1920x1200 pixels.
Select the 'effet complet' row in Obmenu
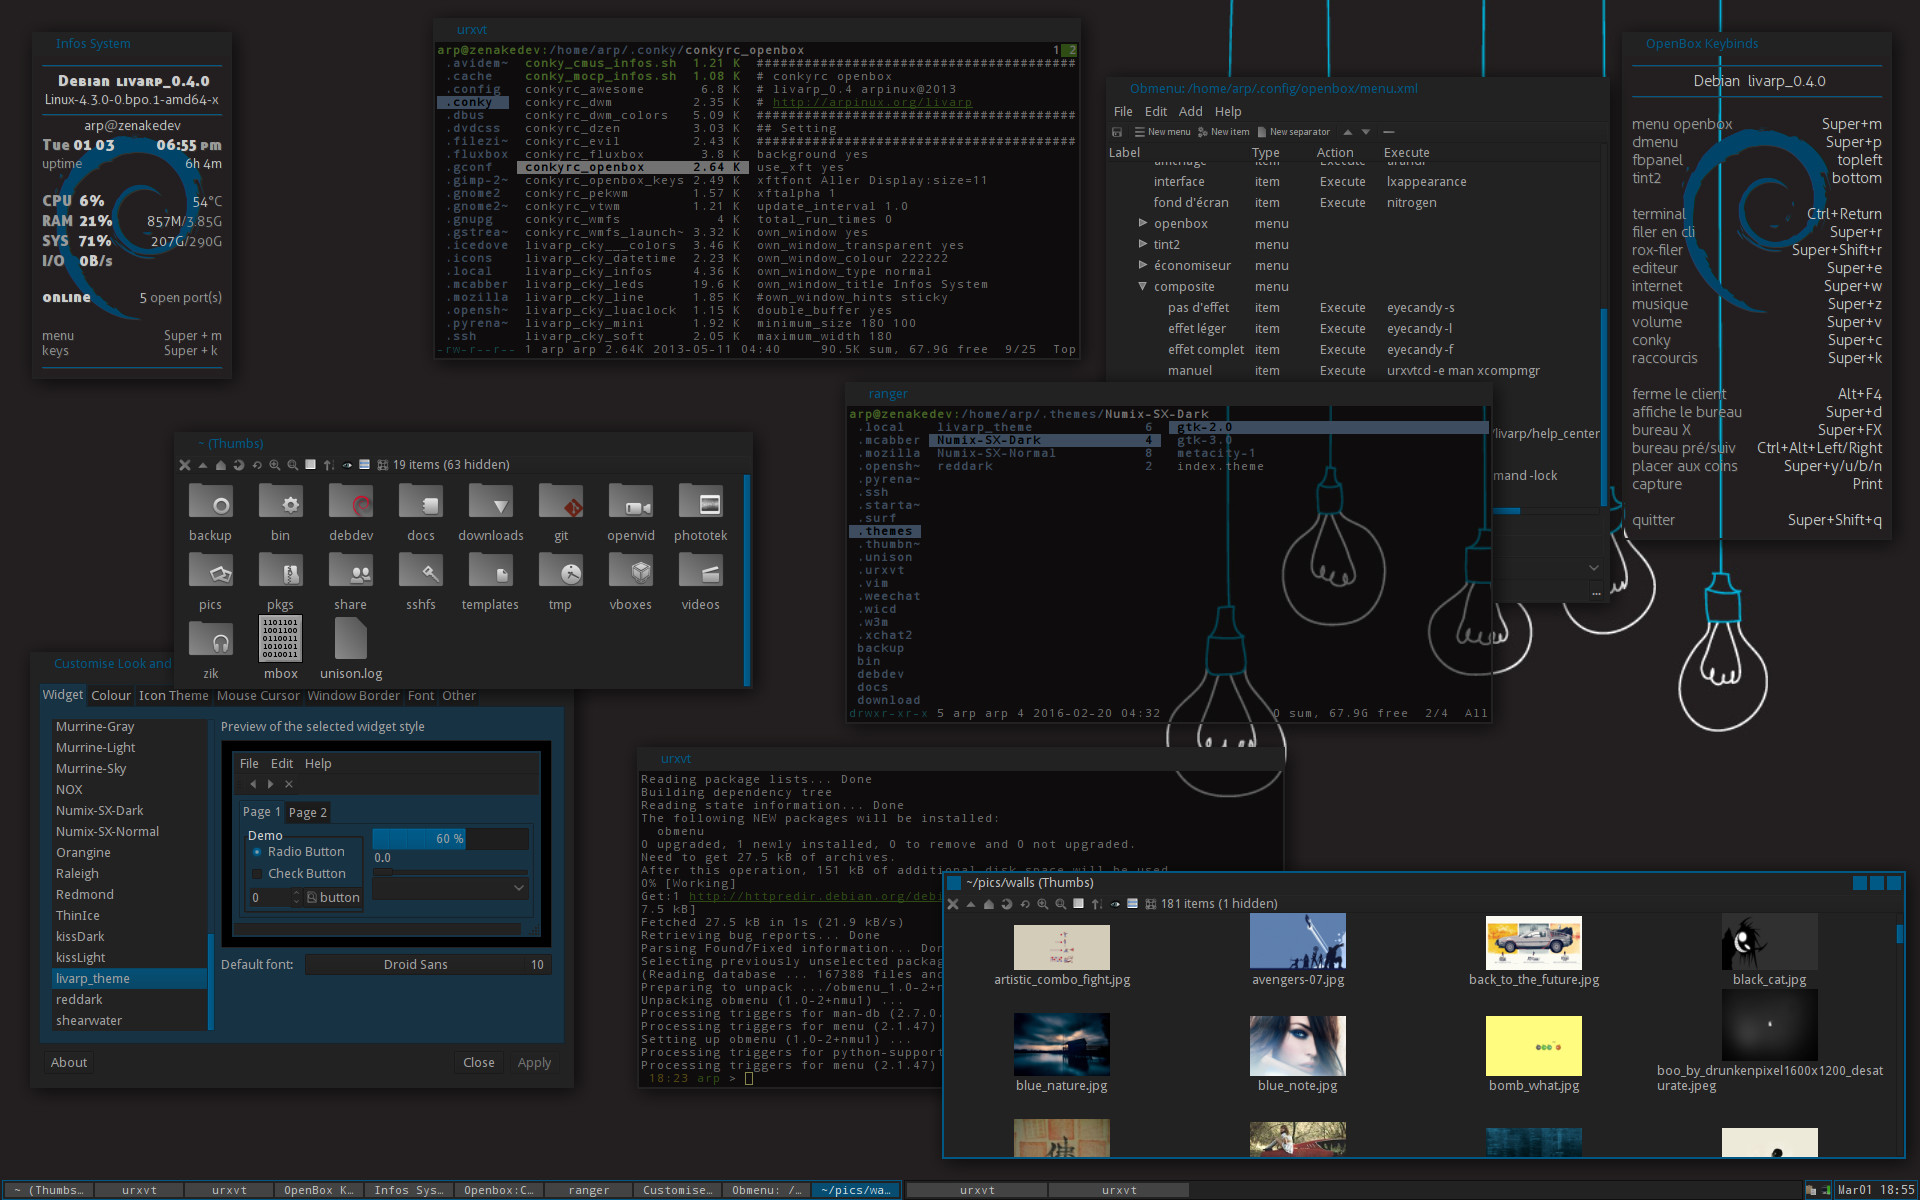(1355, 349)
